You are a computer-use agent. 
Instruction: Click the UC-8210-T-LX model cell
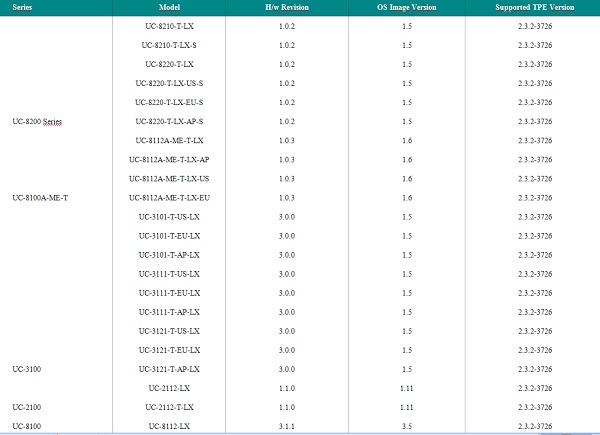169,26
